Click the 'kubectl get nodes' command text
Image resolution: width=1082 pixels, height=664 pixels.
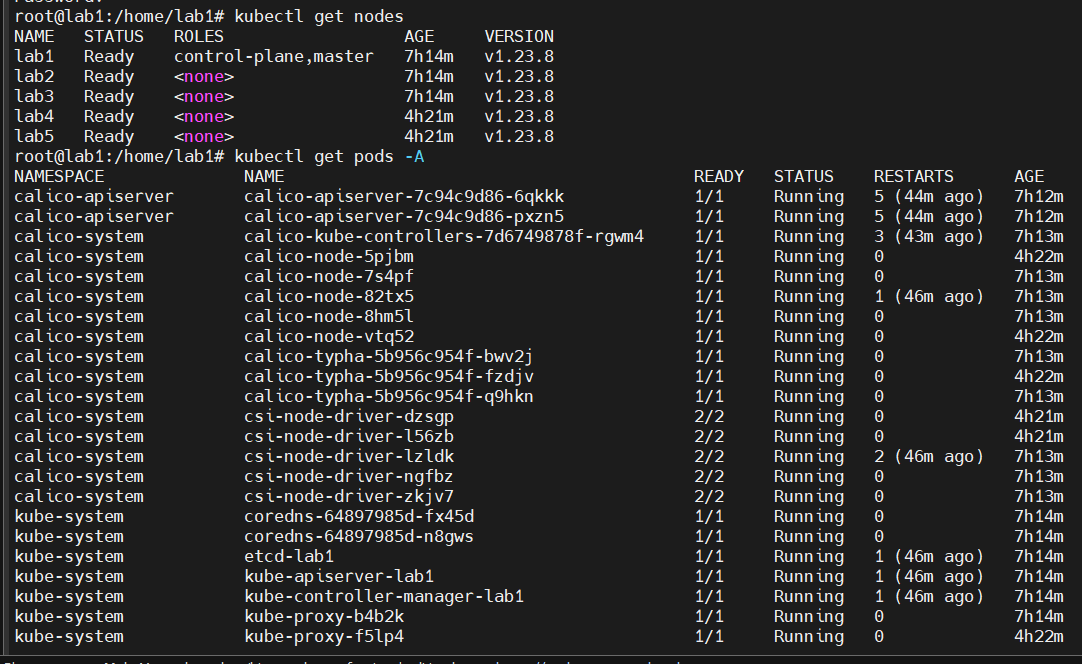click(319, 16)
